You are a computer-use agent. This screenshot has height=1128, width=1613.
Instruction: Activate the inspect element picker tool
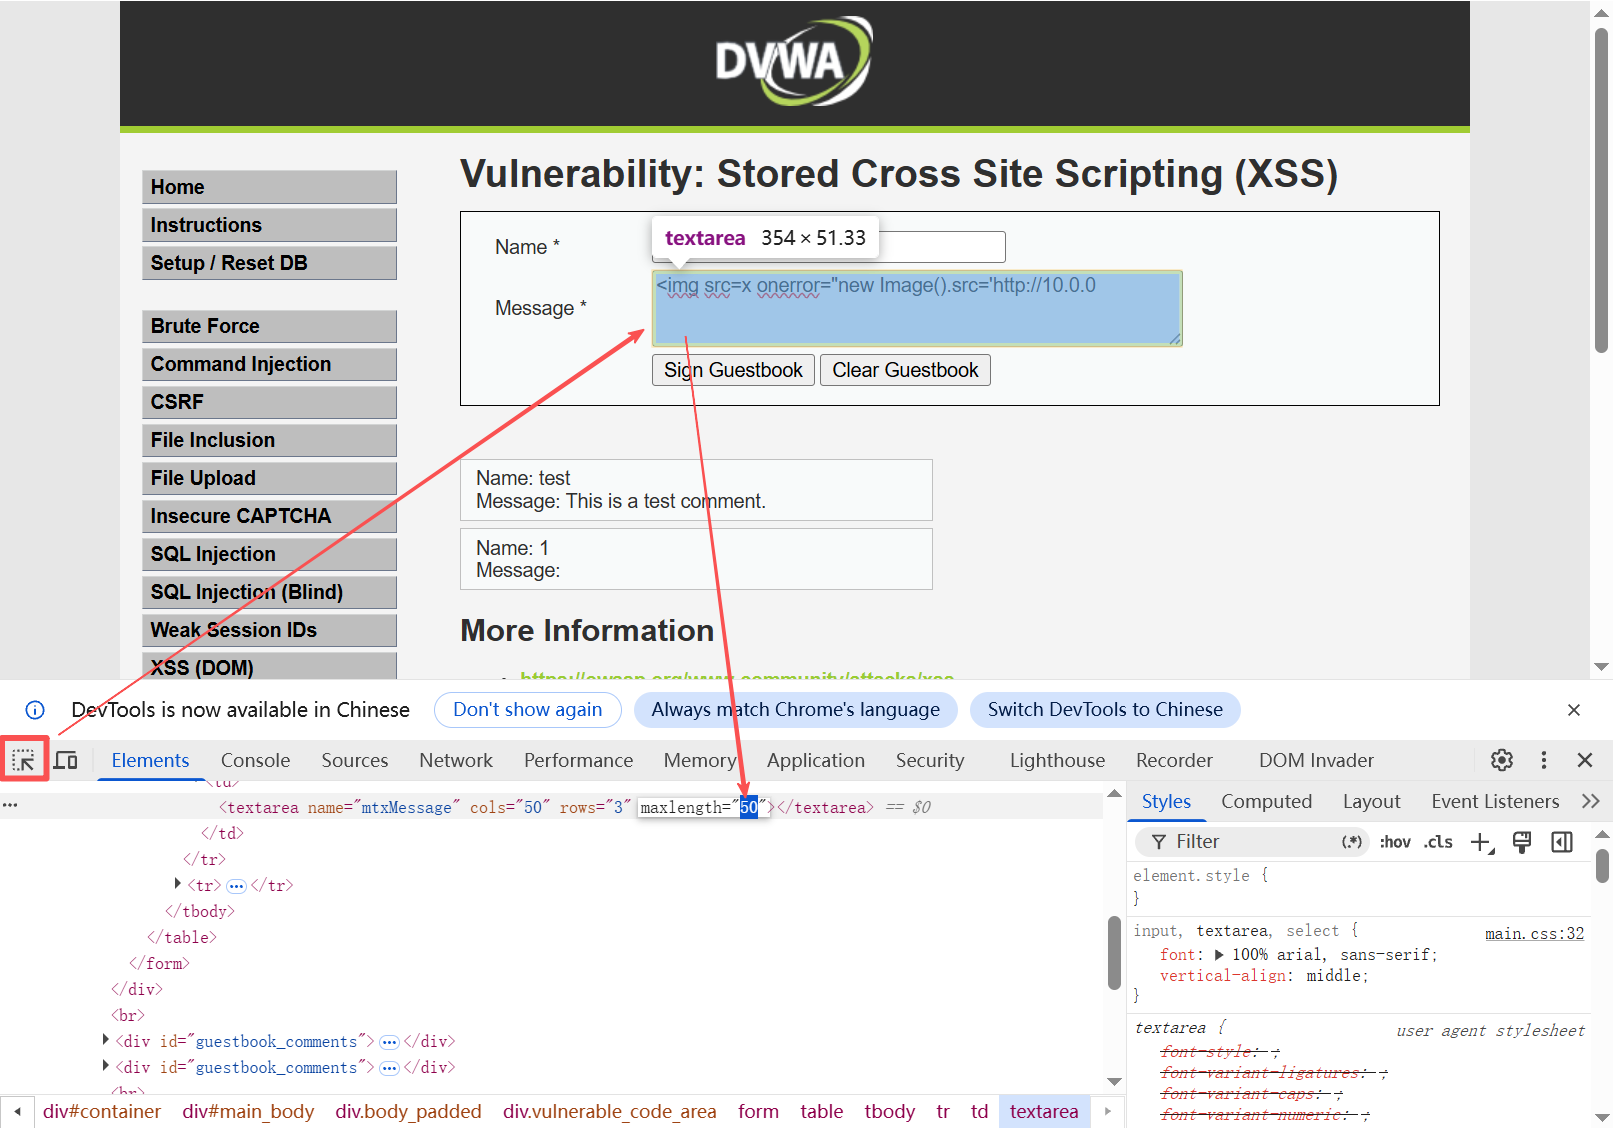pos(23,761)
